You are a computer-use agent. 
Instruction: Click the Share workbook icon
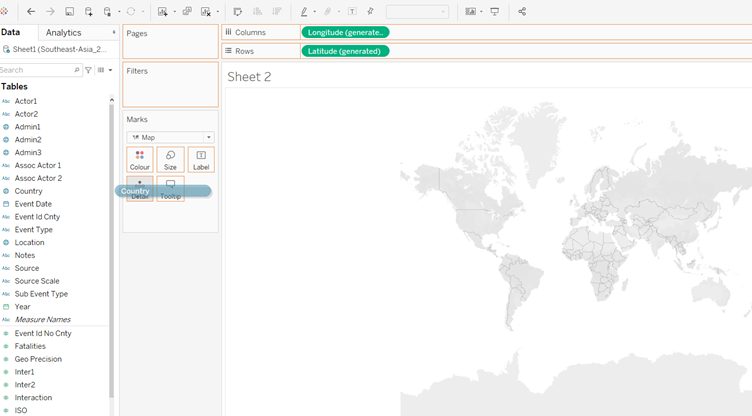522,12
